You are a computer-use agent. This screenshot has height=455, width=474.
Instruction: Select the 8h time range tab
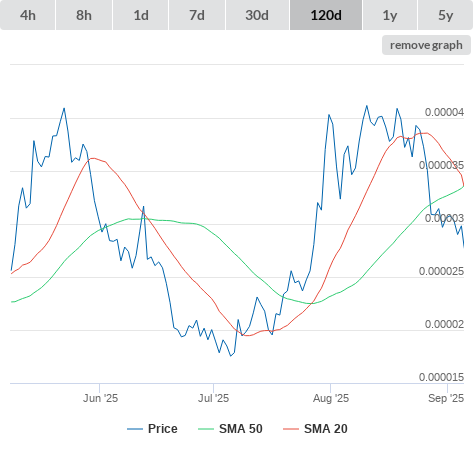pos(84,15)
